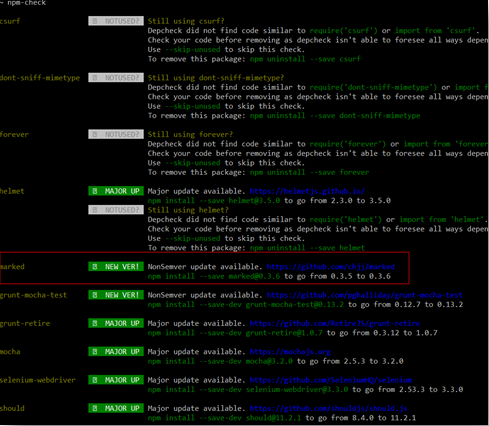Viewport: 489px width, 426px height.
Task: Open the helmetjs.github.io link
Action: [307, 191]
